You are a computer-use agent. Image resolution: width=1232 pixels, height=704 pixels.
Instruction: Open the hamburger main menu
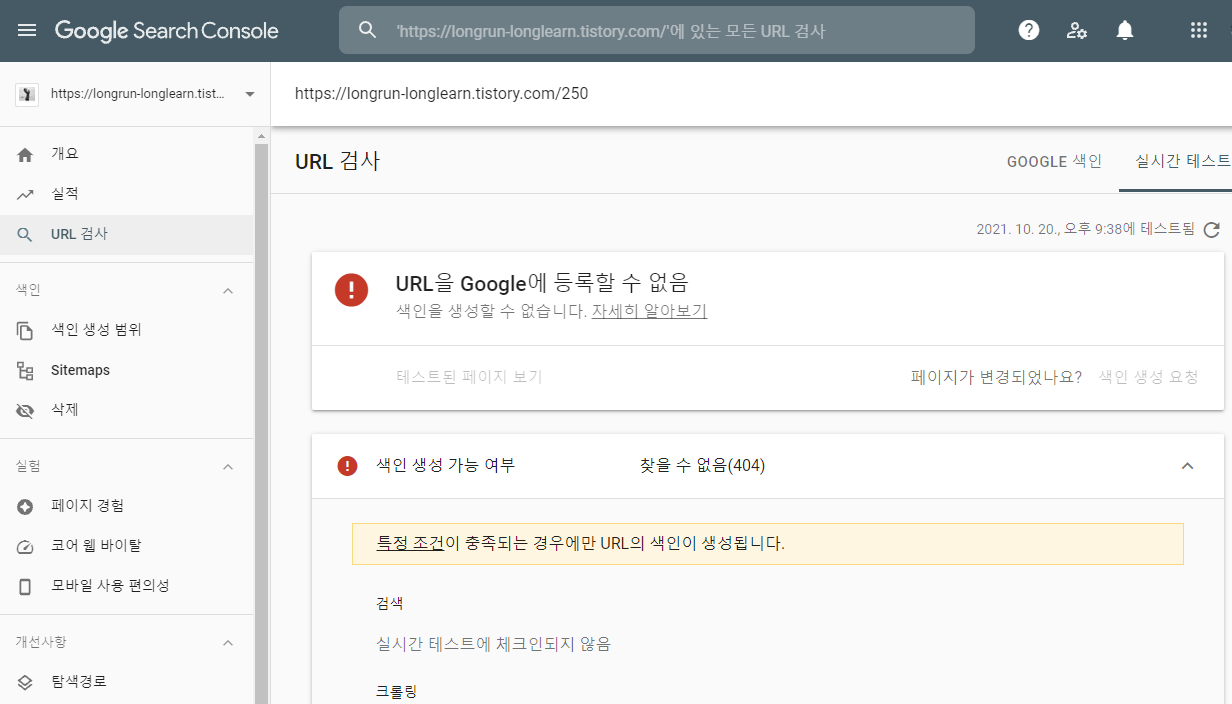(27, 30)
